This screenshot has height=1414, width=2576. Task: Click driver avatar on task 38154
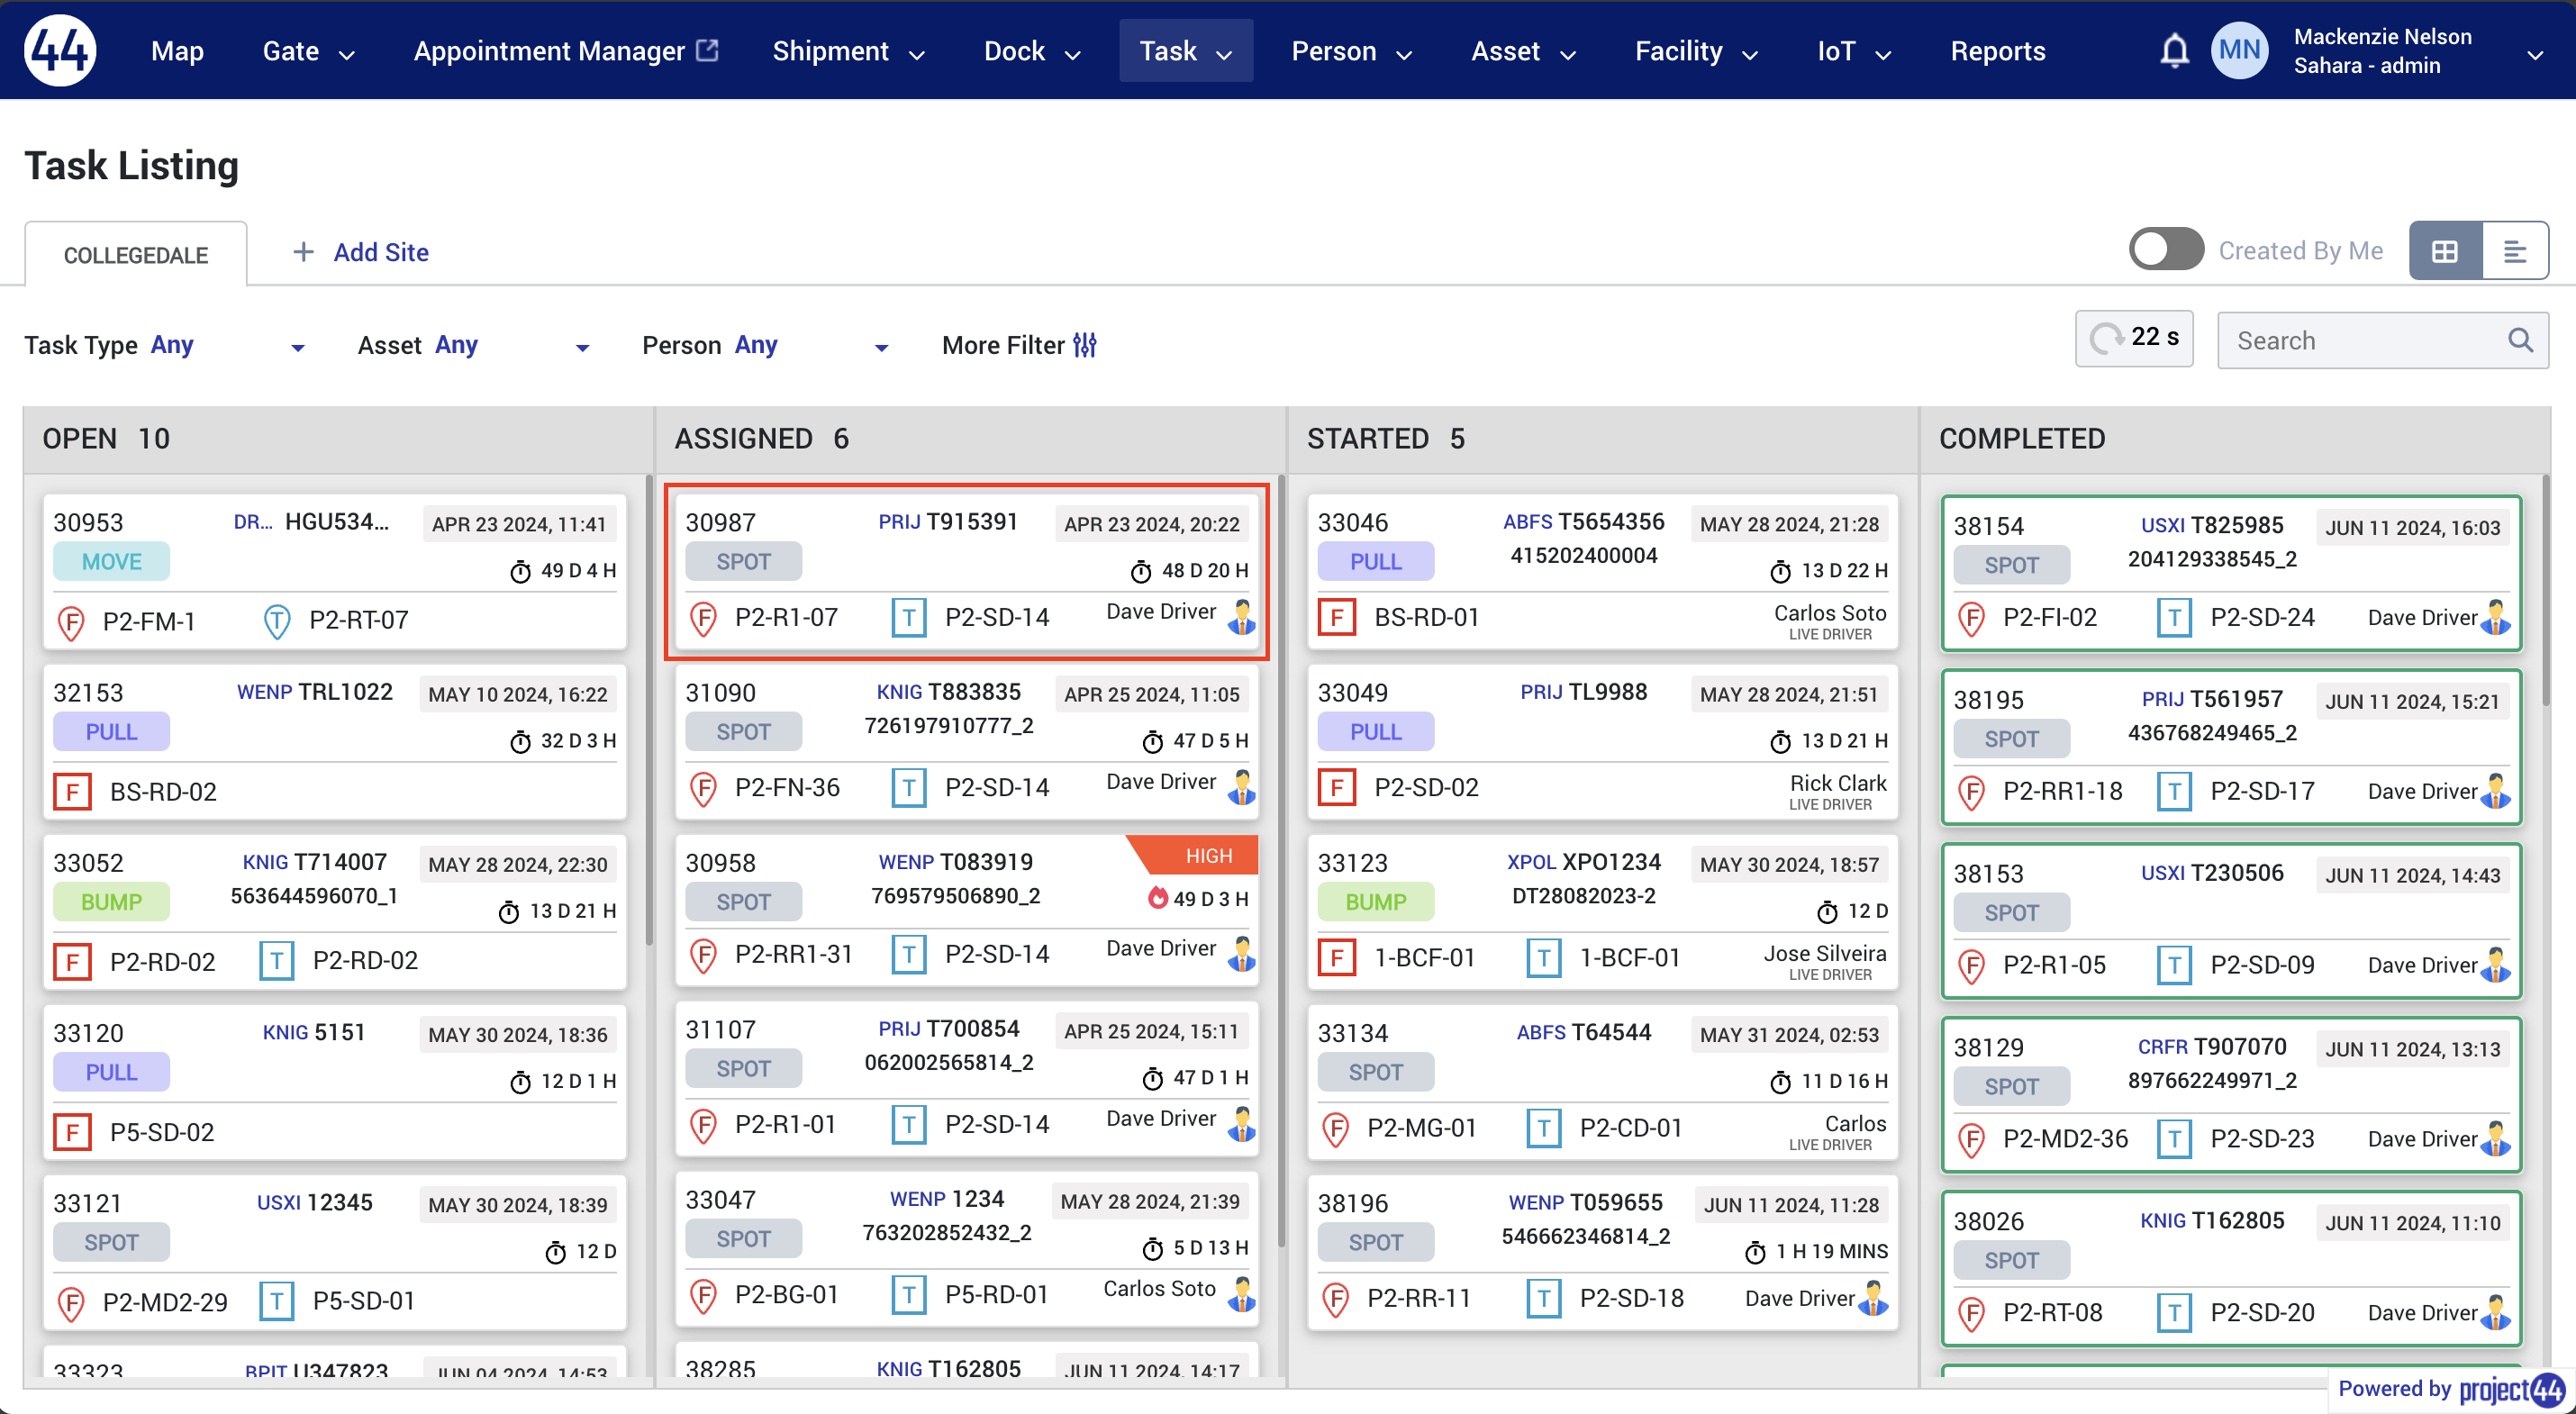pos(2496,618)
